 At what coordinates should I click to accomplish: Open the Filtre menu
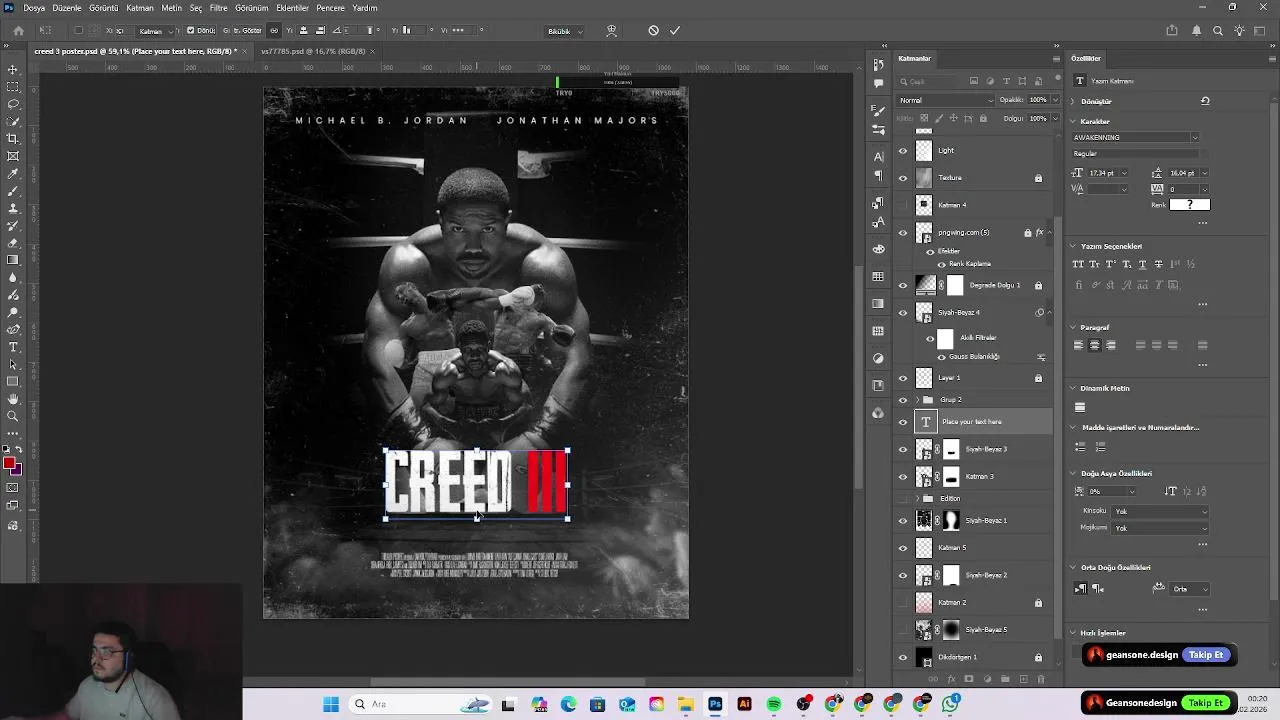[x=218, y=7]
